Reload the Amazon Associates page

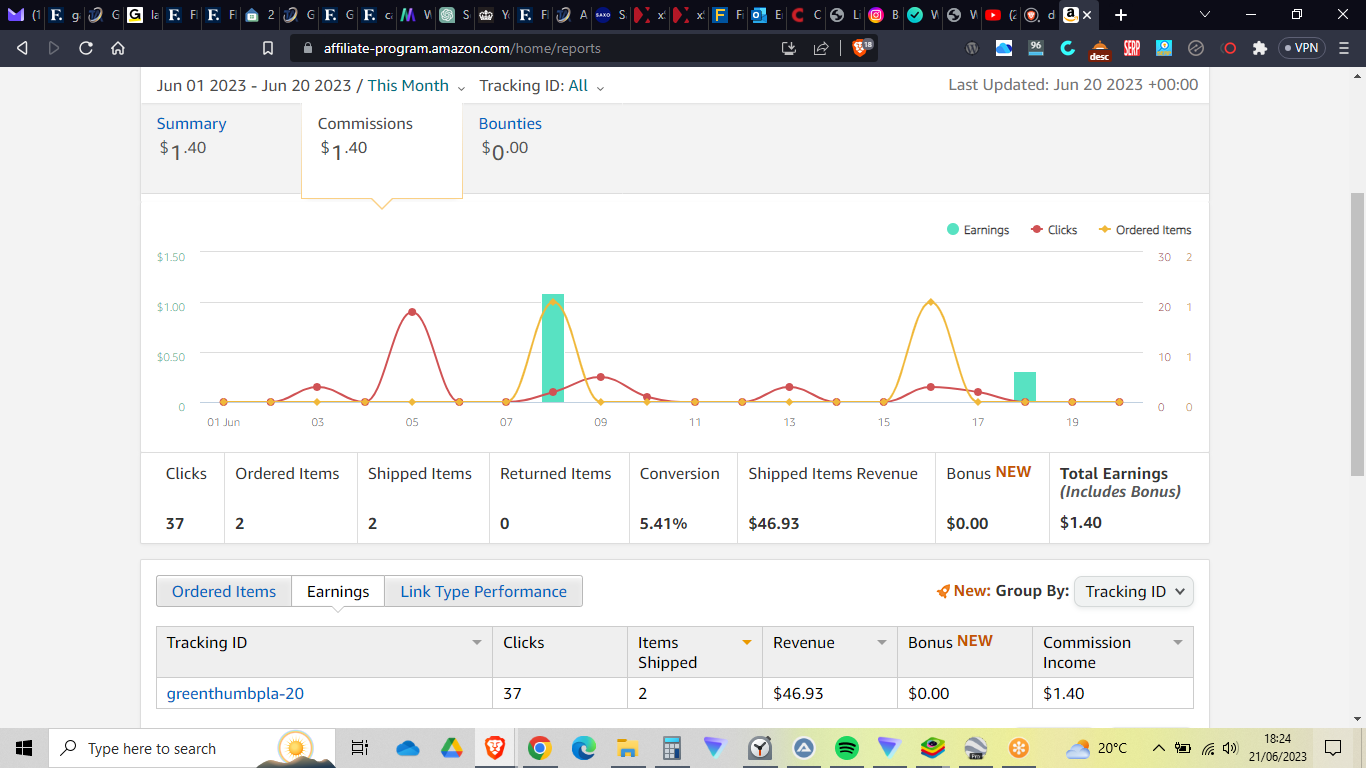86,48
